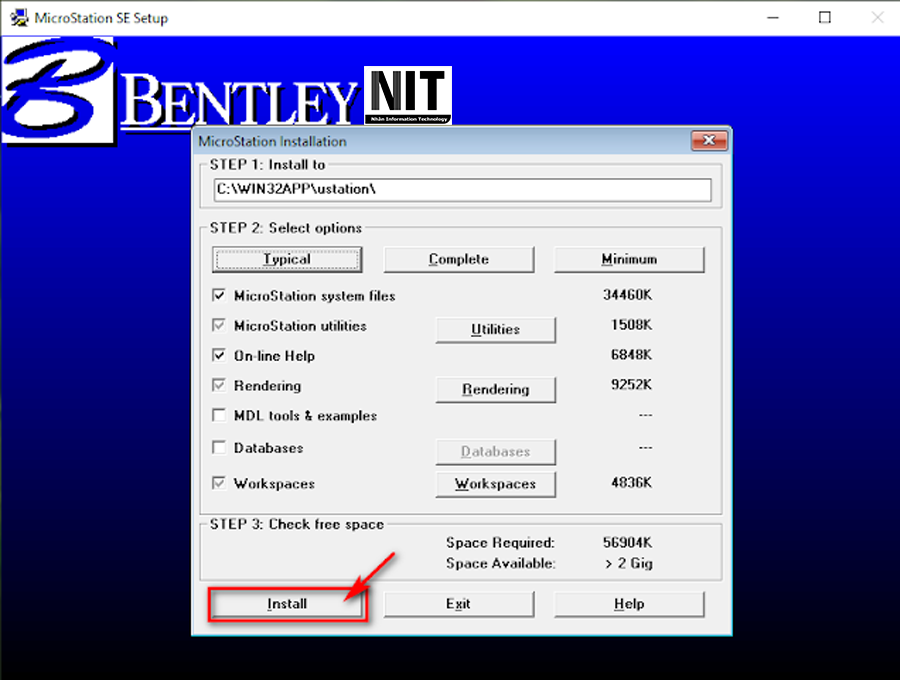The image size is (900, 680).
Task: Start installation with Install button
Action: click(287, 604)
